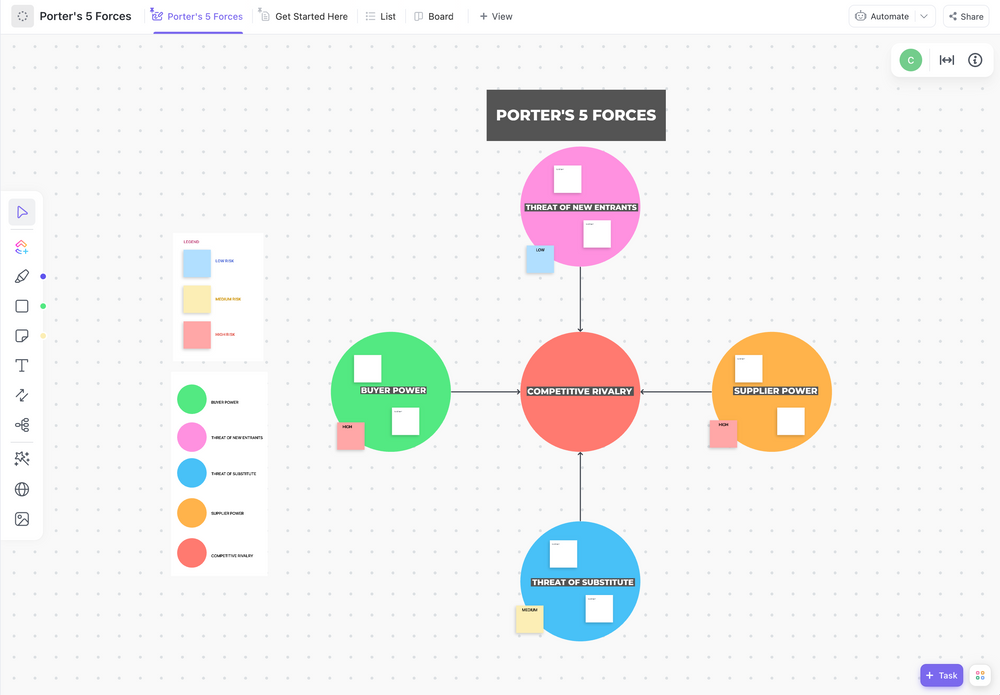Select the rectangle shape tool
1000x695 pixels.
pyautogui.click(x=22, y=306)
